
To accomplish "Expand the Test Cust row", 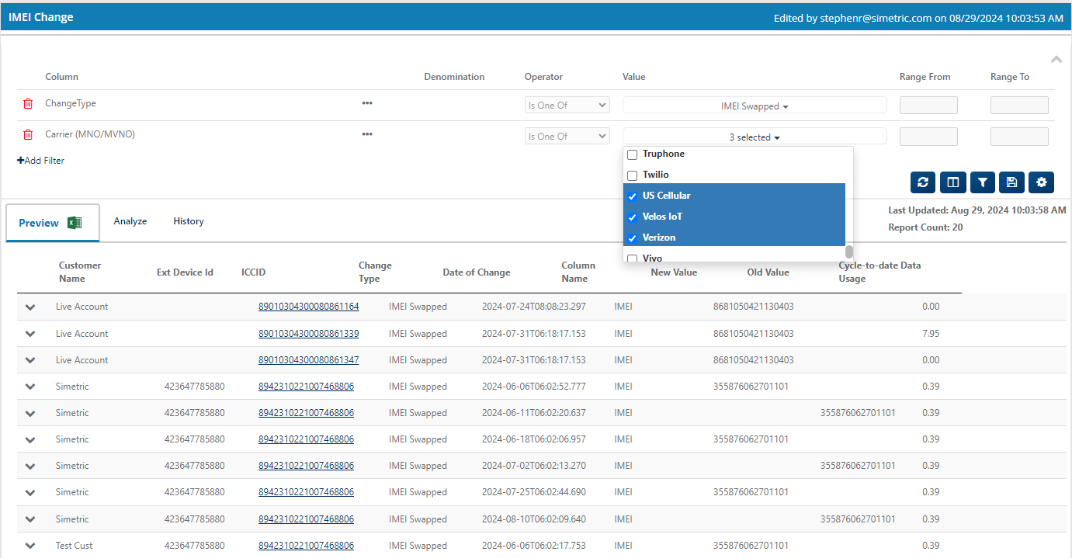I will 30,546.
